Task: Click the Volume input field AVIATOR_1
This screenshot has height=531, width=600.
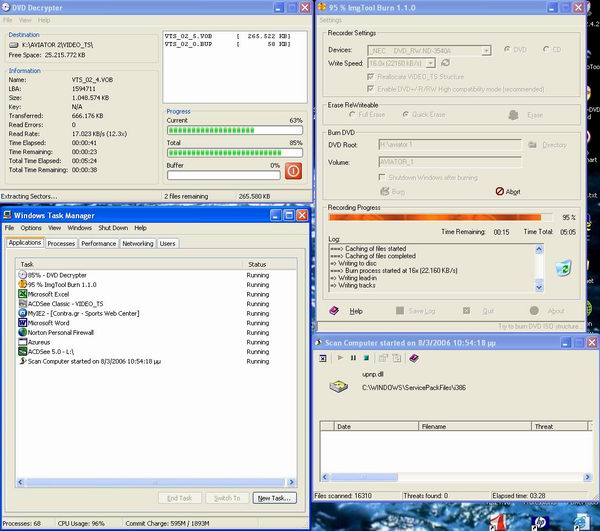Action: coord(450,162)
